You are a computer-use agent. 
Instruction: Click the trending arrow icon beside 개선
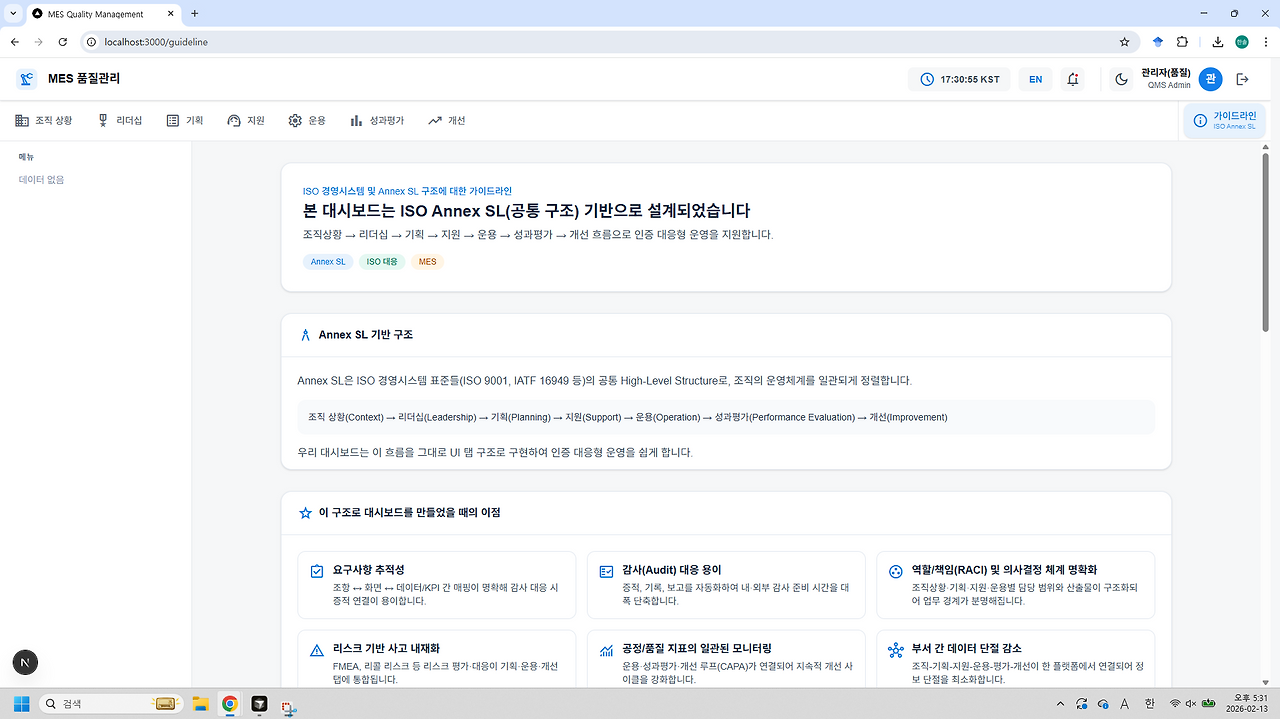pyautogui.click(x=434, y=120)
